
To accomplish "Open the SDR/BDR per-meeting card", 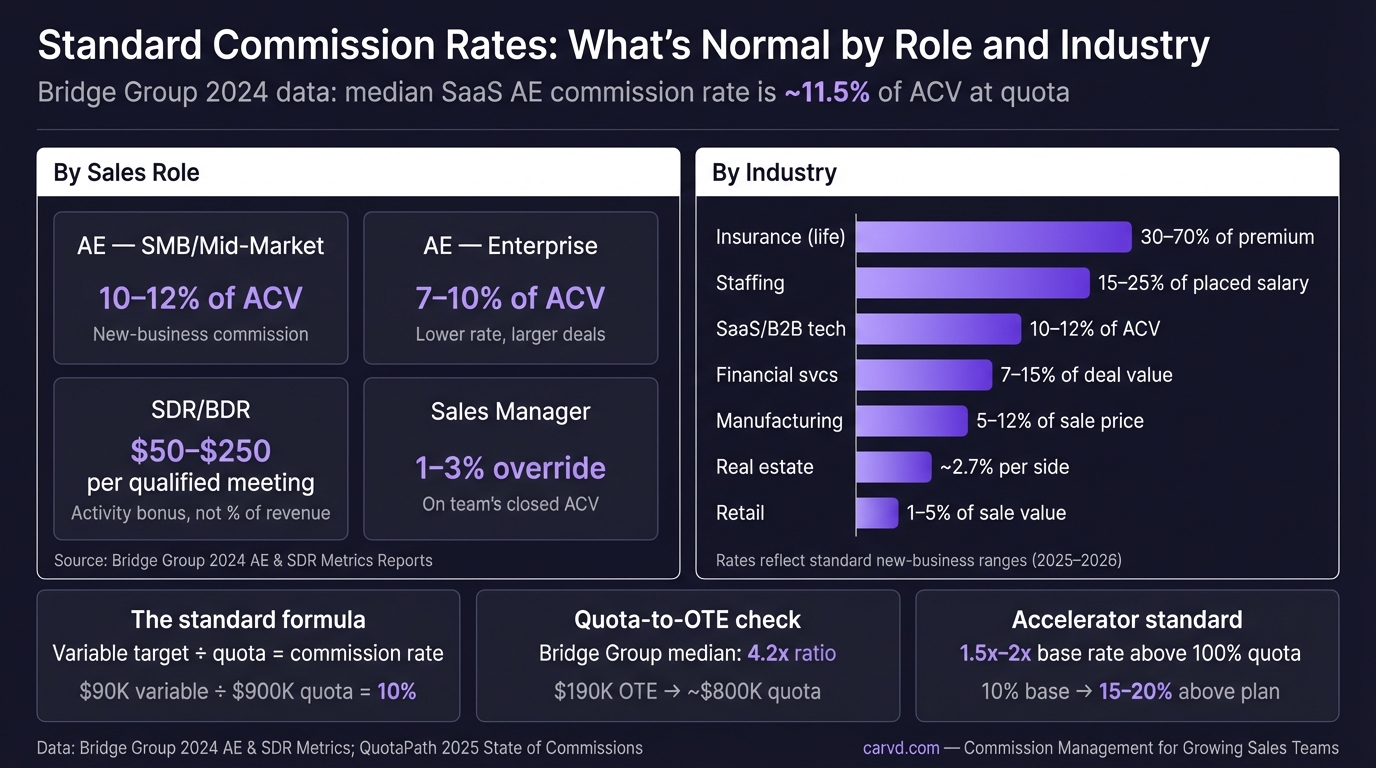I will point(200,458).
